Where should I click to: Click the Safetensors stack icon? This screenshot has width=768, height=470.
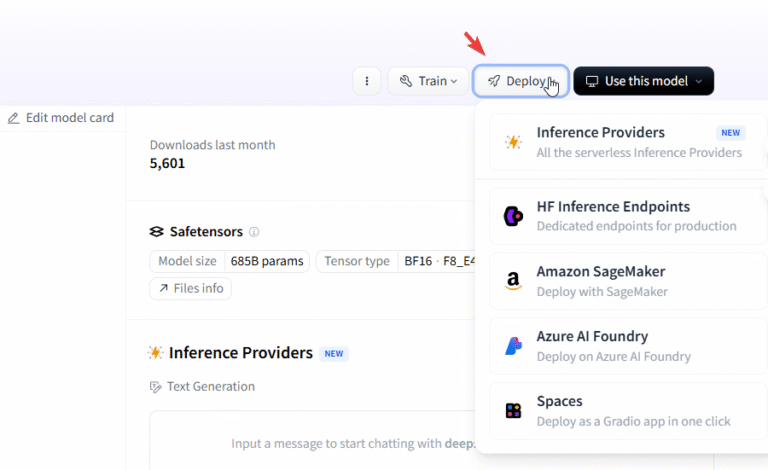pyautogui.click(x=156, y=232)
